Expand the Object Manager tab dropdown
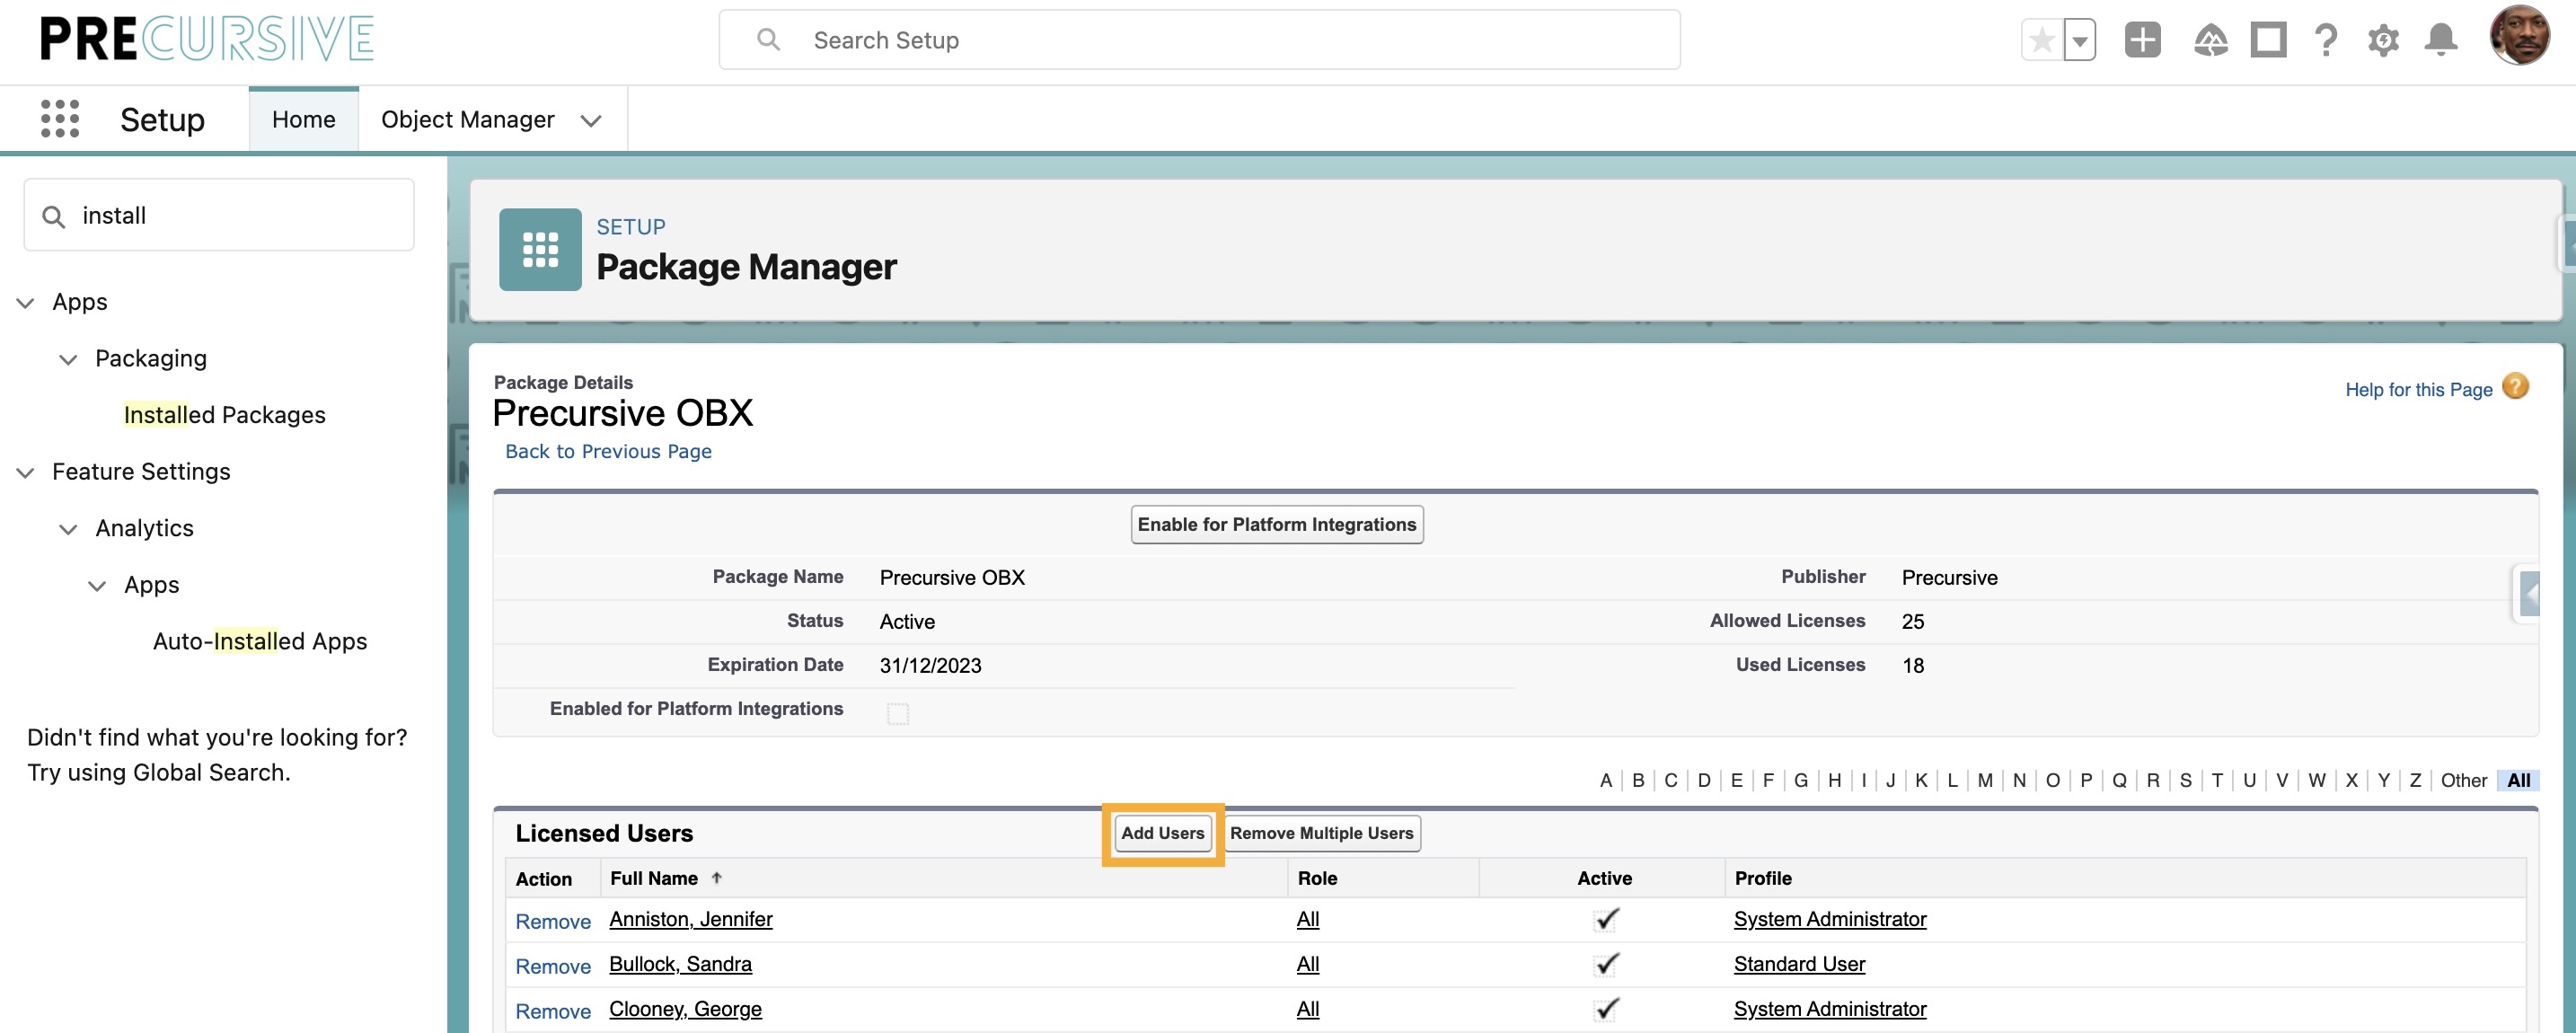Screen dimensions: 2576x1033 tap(591, 121)
